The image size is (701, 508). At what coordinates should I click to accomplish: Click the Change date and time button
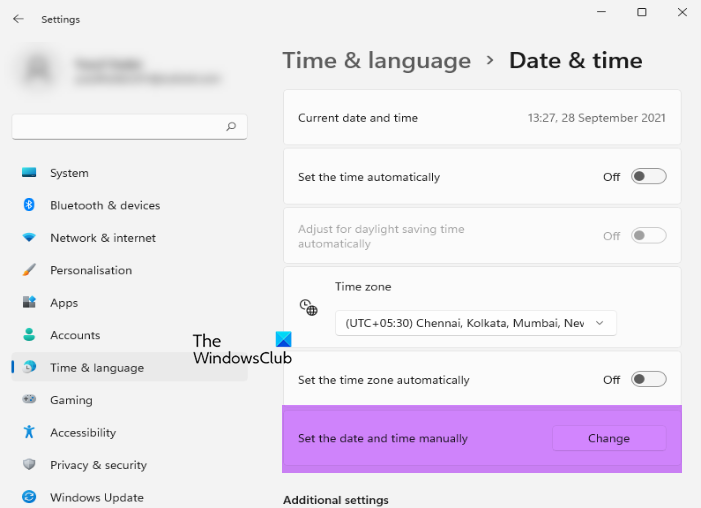(x=608, y=438)
